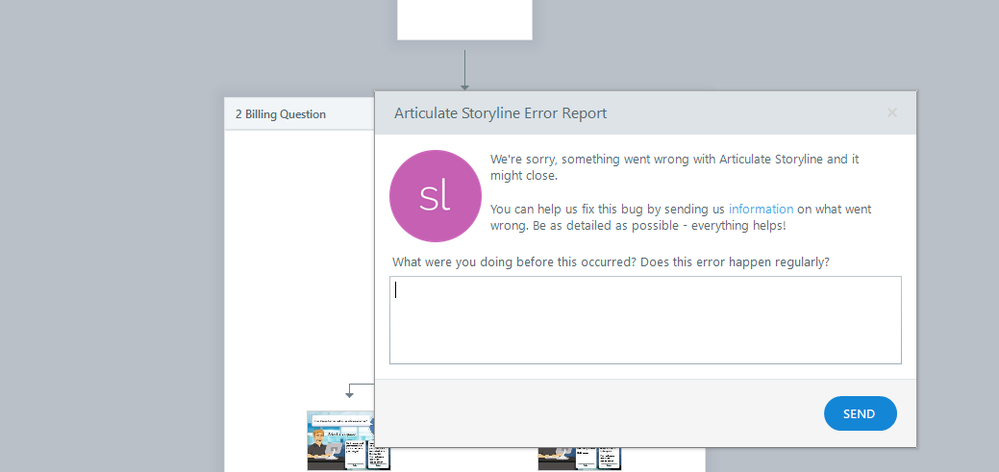This screenshot has height=472, width=999.
Task: Select the right slide thumbnail behind the dialog
Action: [580, 459]
